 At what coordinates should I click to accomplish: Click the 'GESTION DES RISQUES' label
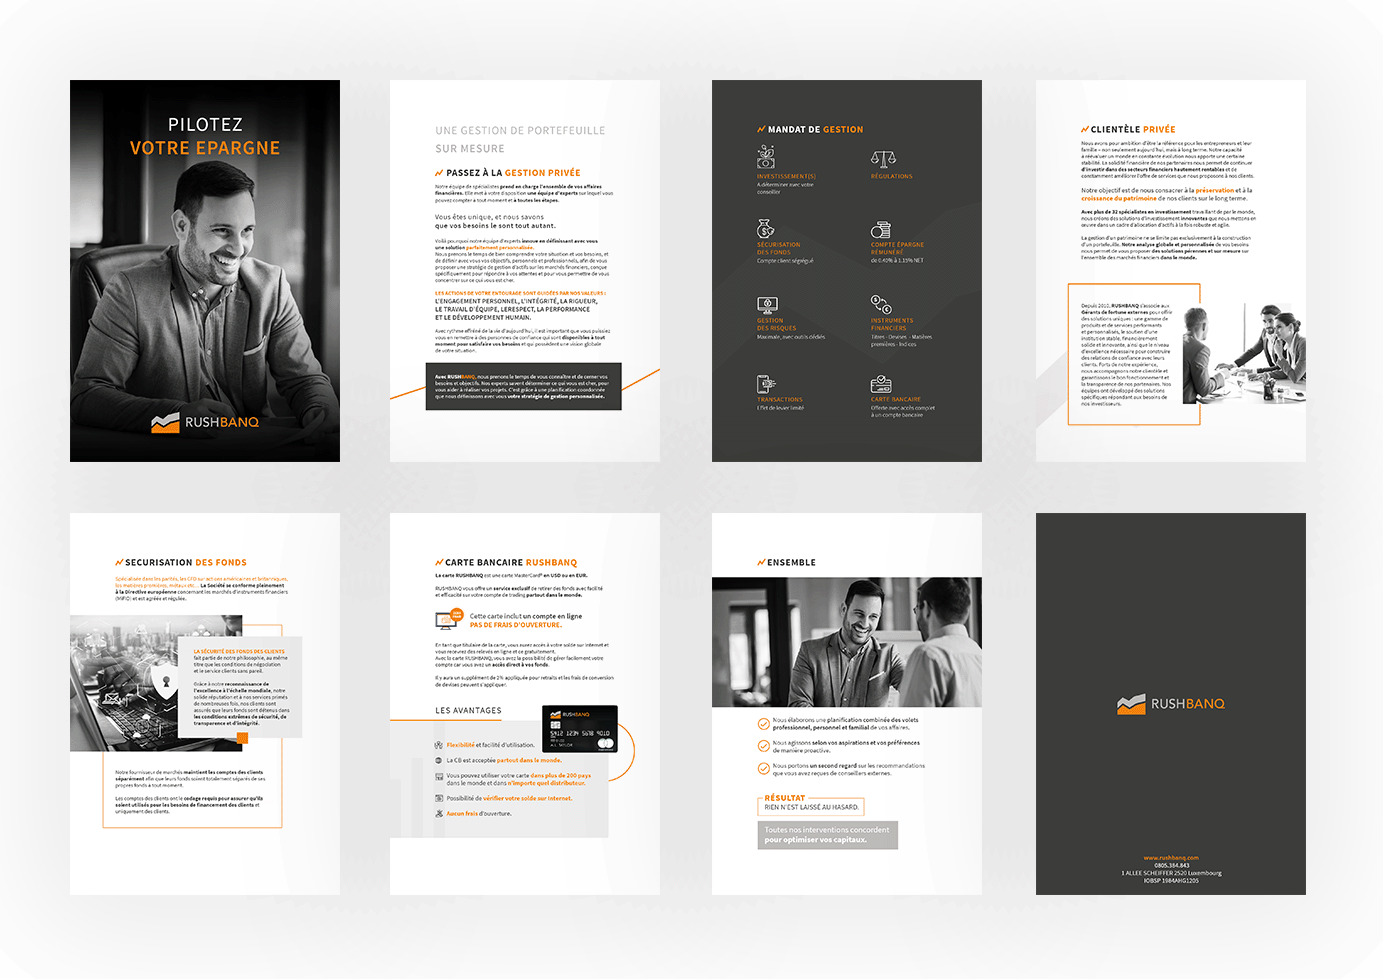pyautogui.click(x=777, y=324)
